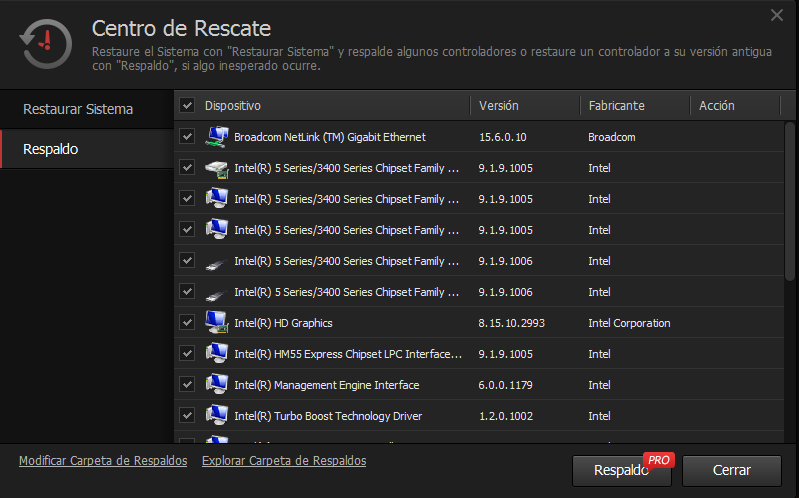Click the Intel manufacturer cell in Management Engine row
The height and width of the screenshot is (498, 799).
(x=599, y=385)
